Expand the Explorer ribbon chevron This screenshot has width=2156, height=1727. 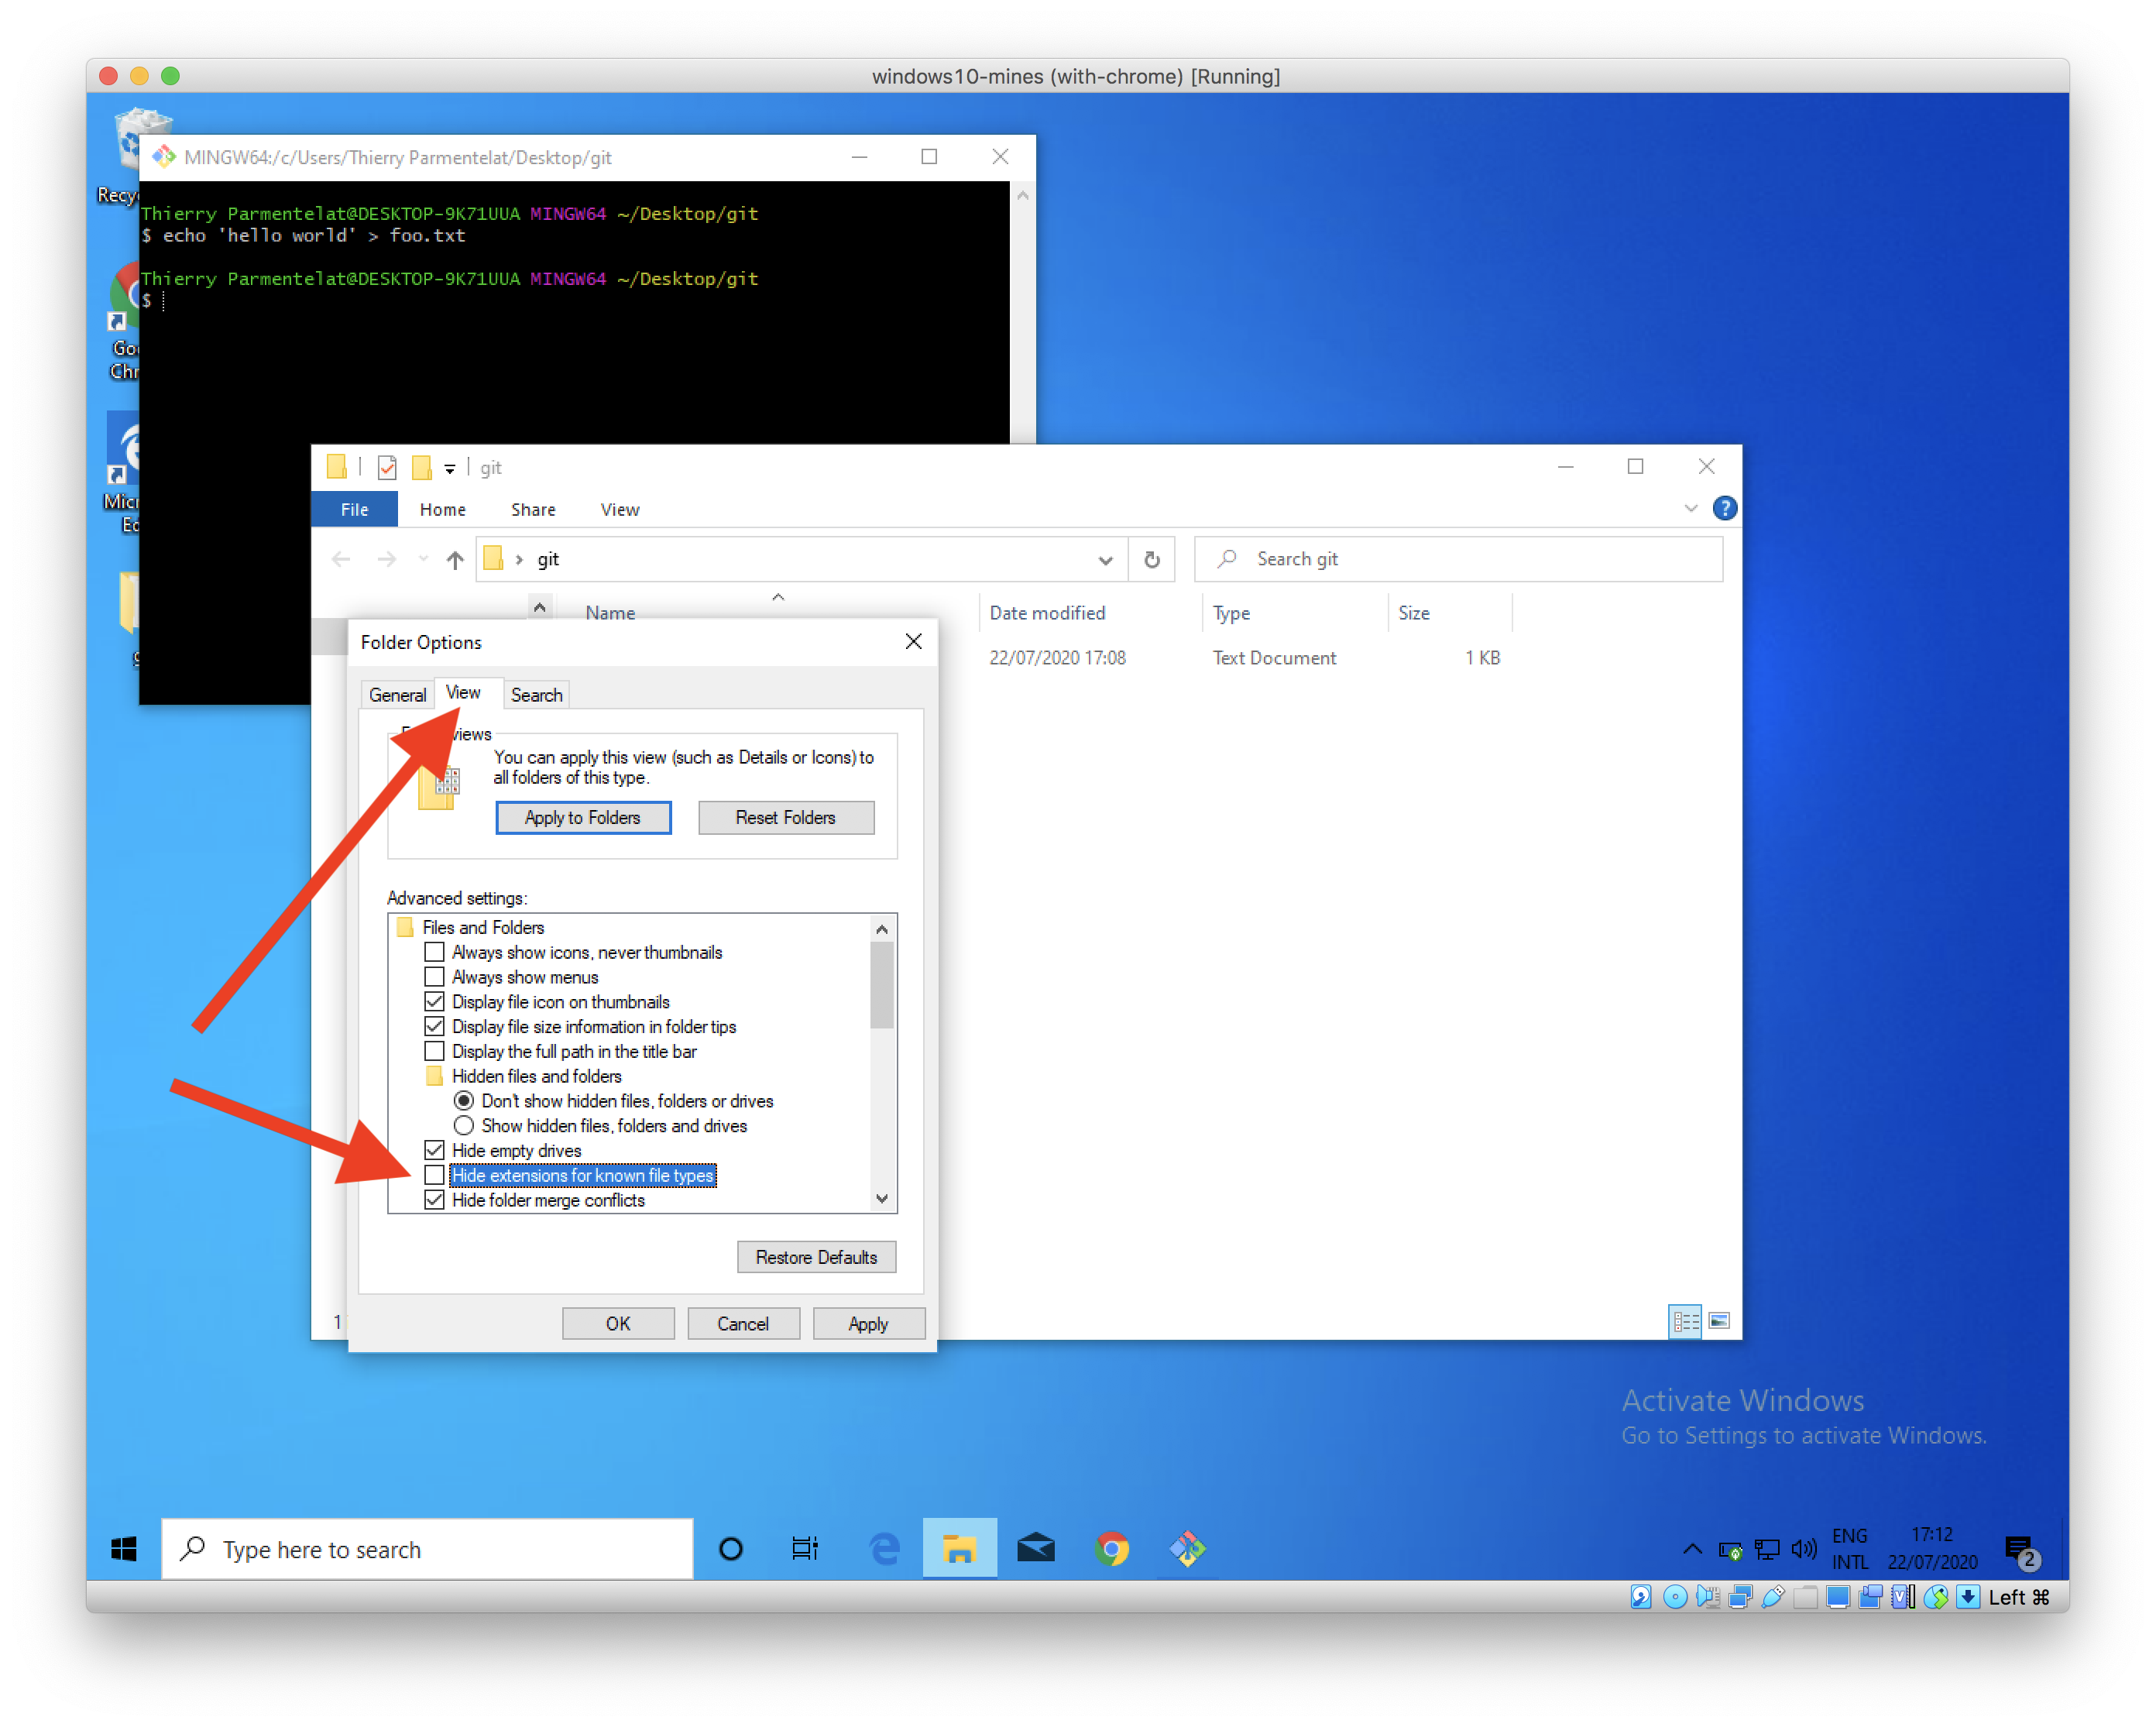click(1690, 508)
